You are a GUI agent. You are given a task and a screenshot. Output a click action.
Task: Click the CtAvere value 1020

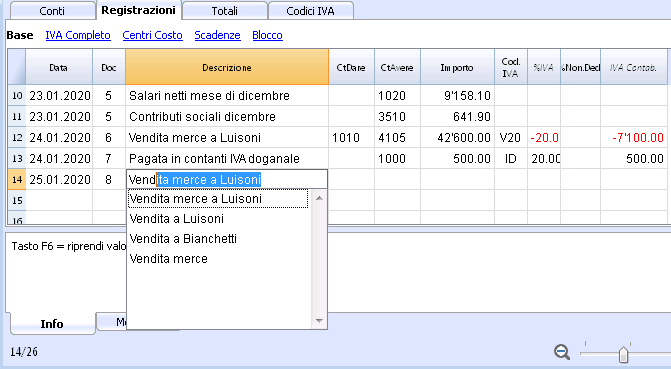coord(398,95)
